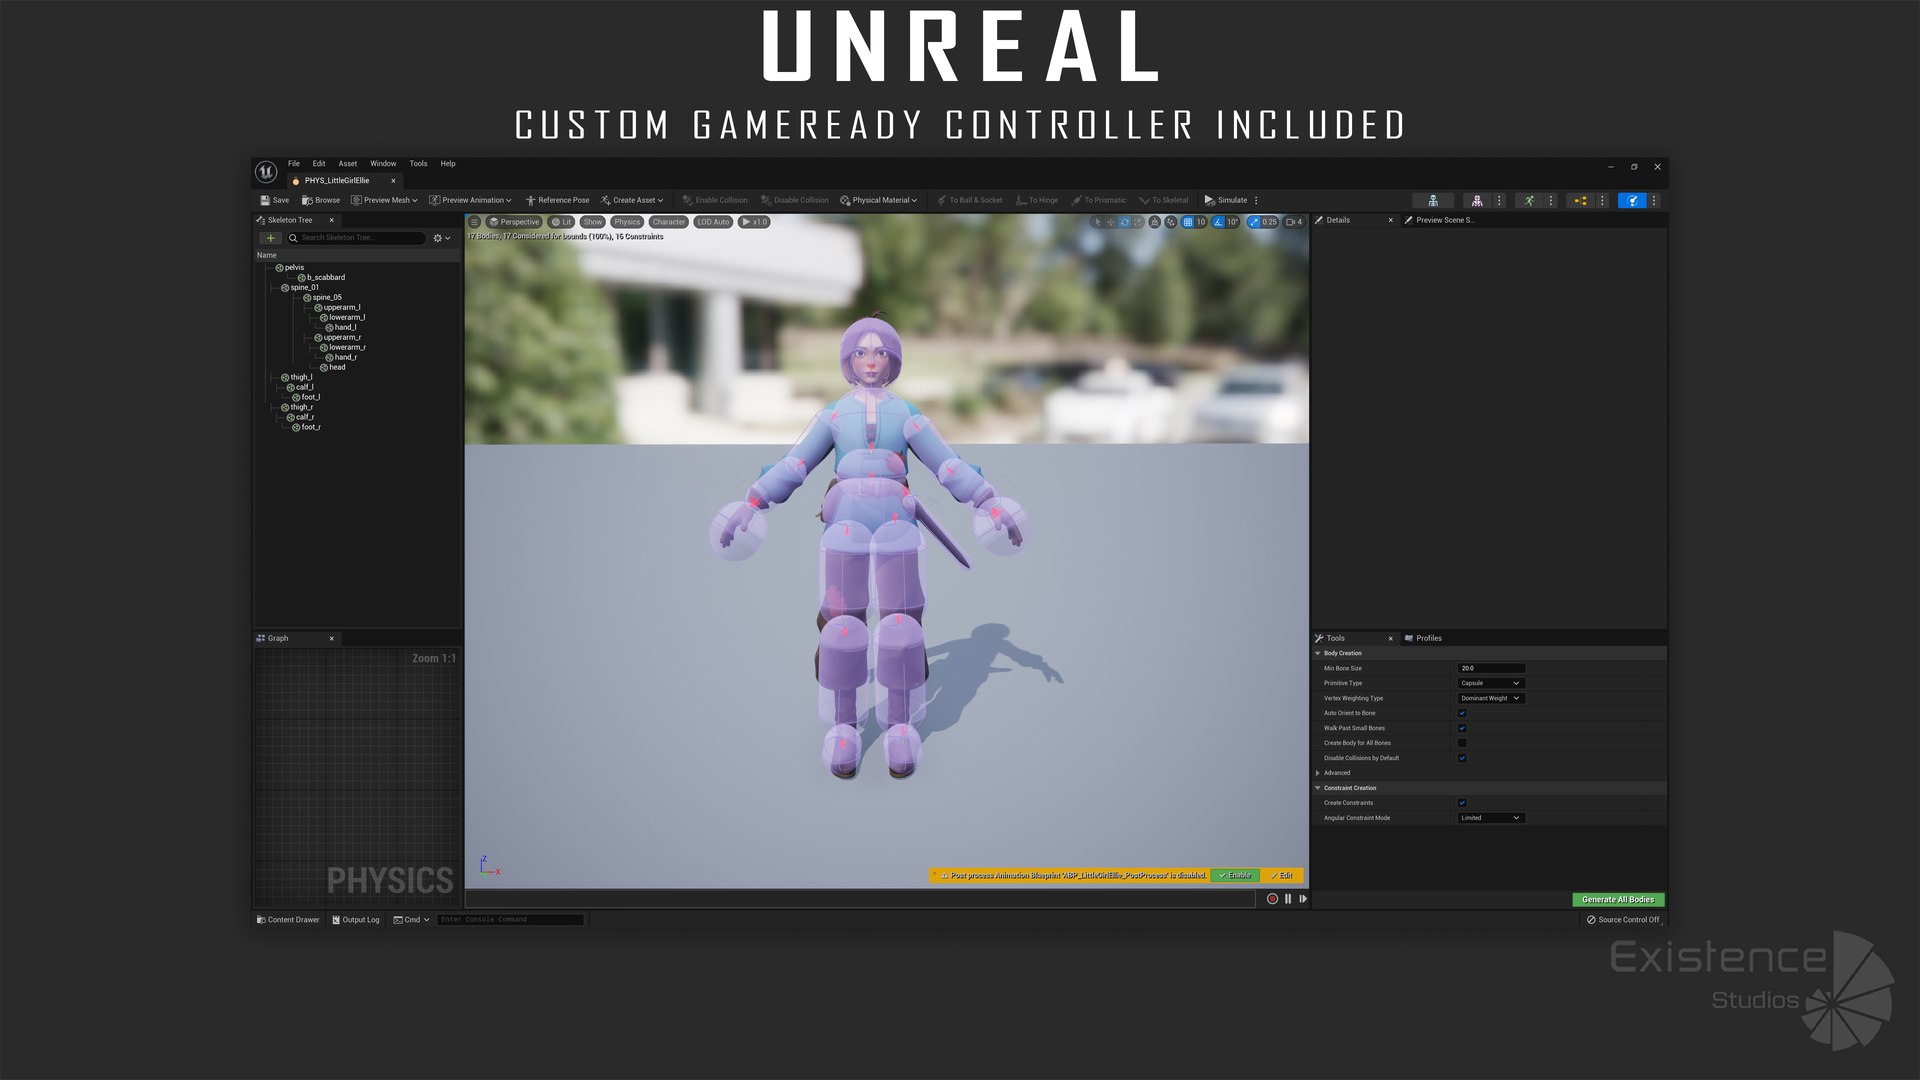The width and height of the screenshot is (1920, 1080).
Task: Switch to Animation Blueprint mode icon
Action: (1580, 200)
